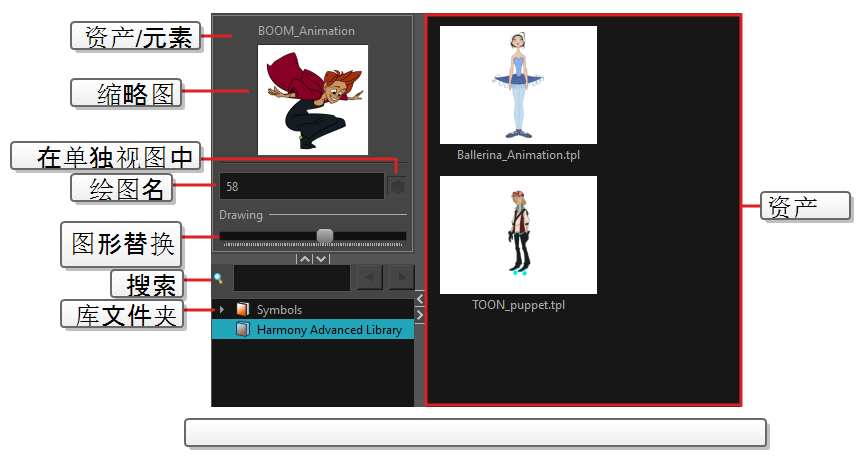Click the Ballerina_Animation.tpl file name label
The height and width of the screenshot is (462, 866).
coord(518,156)
